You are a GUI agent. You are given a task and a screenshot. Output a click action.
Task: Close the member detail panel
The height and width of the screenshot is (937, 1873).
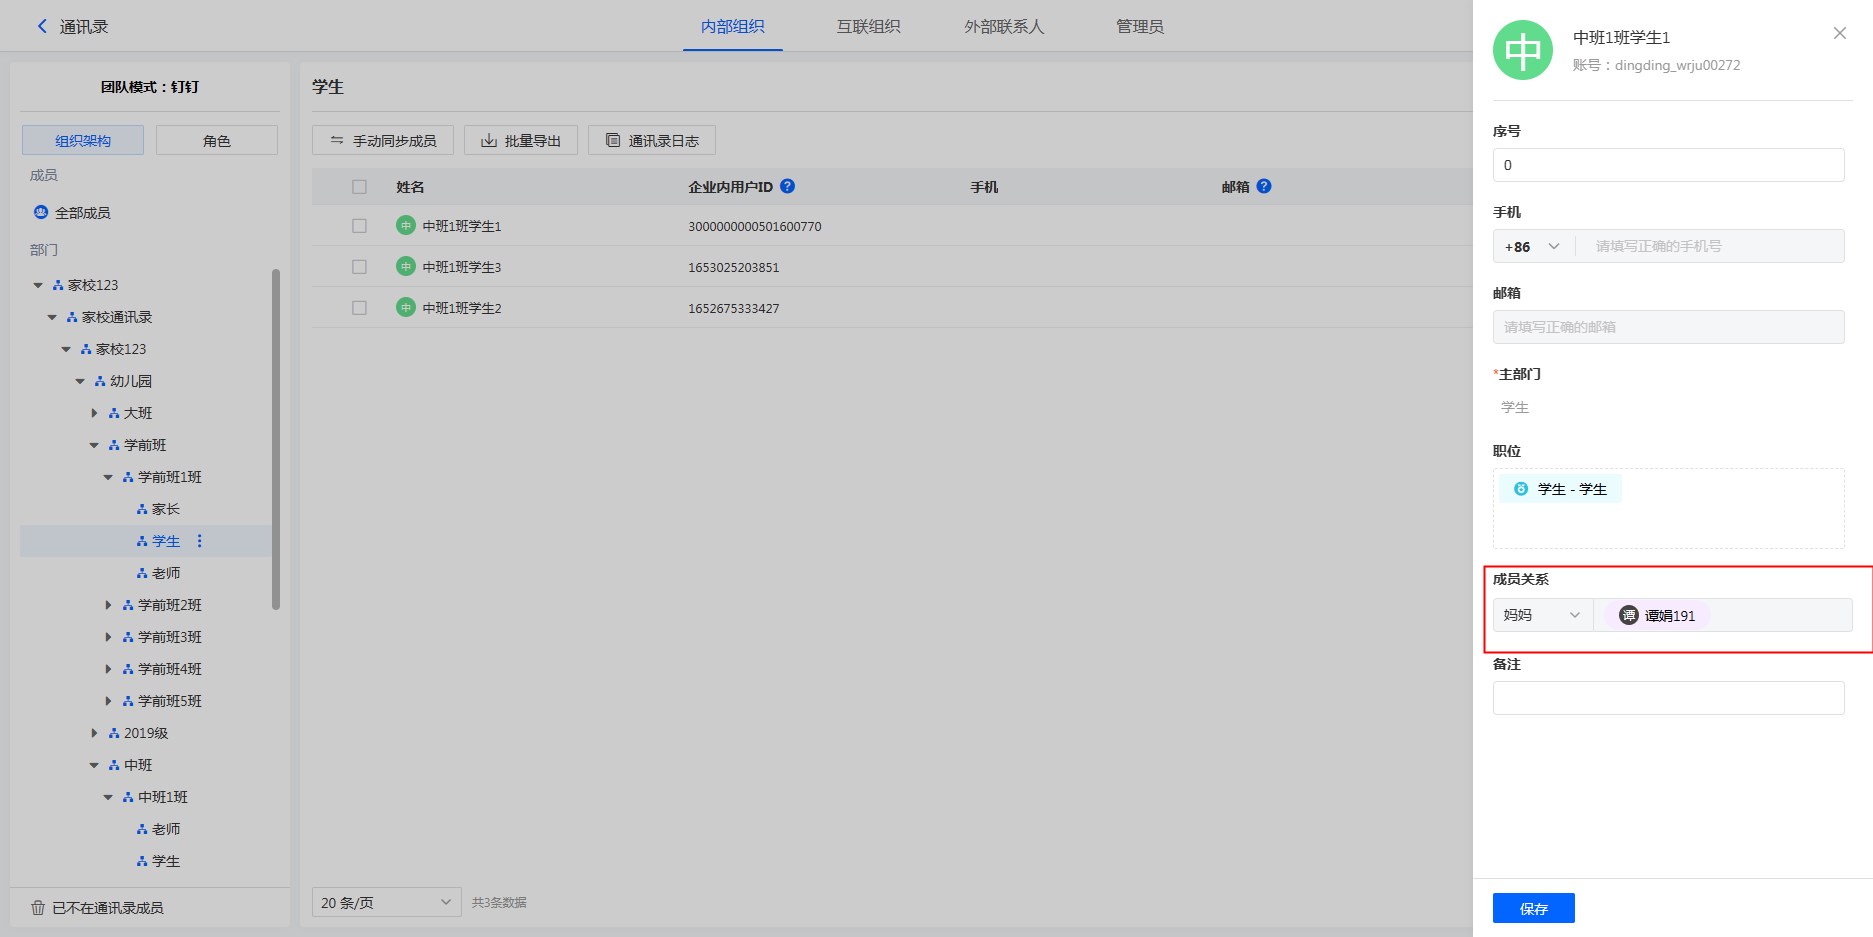[1839, 33]
